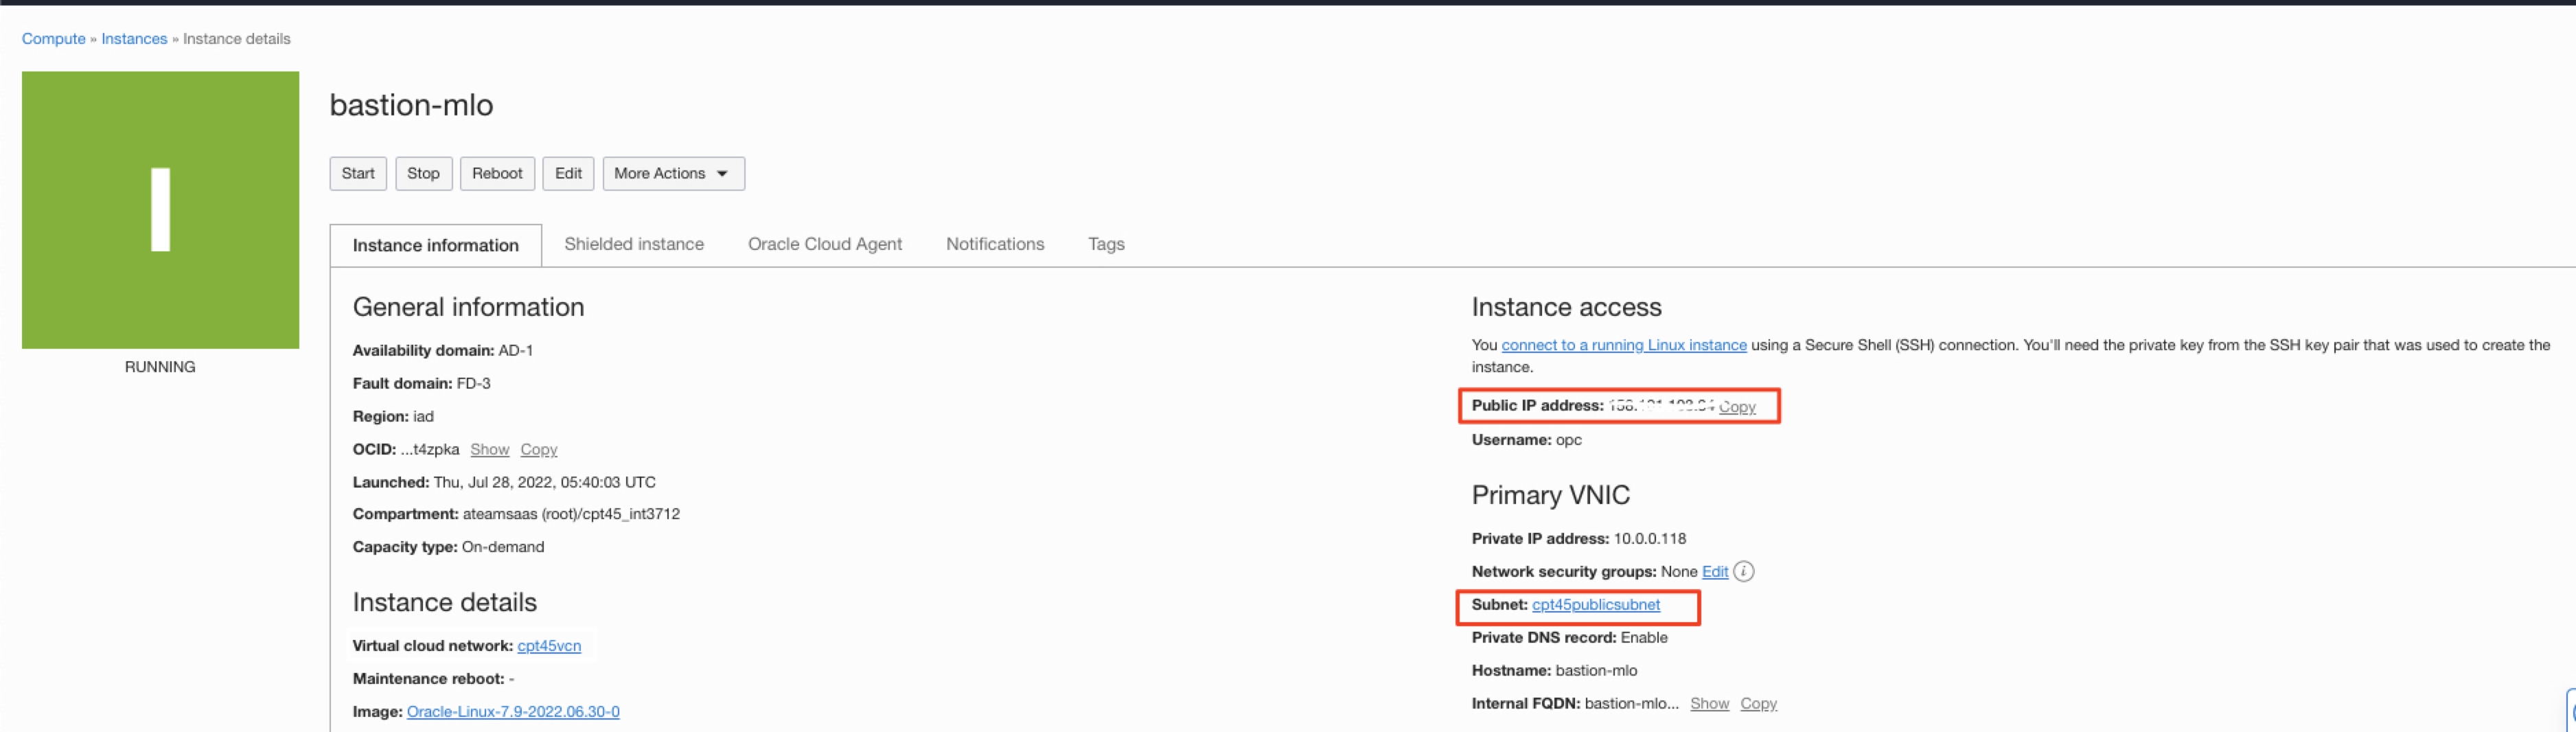Show the full OCID value

(x=489, y=449)
